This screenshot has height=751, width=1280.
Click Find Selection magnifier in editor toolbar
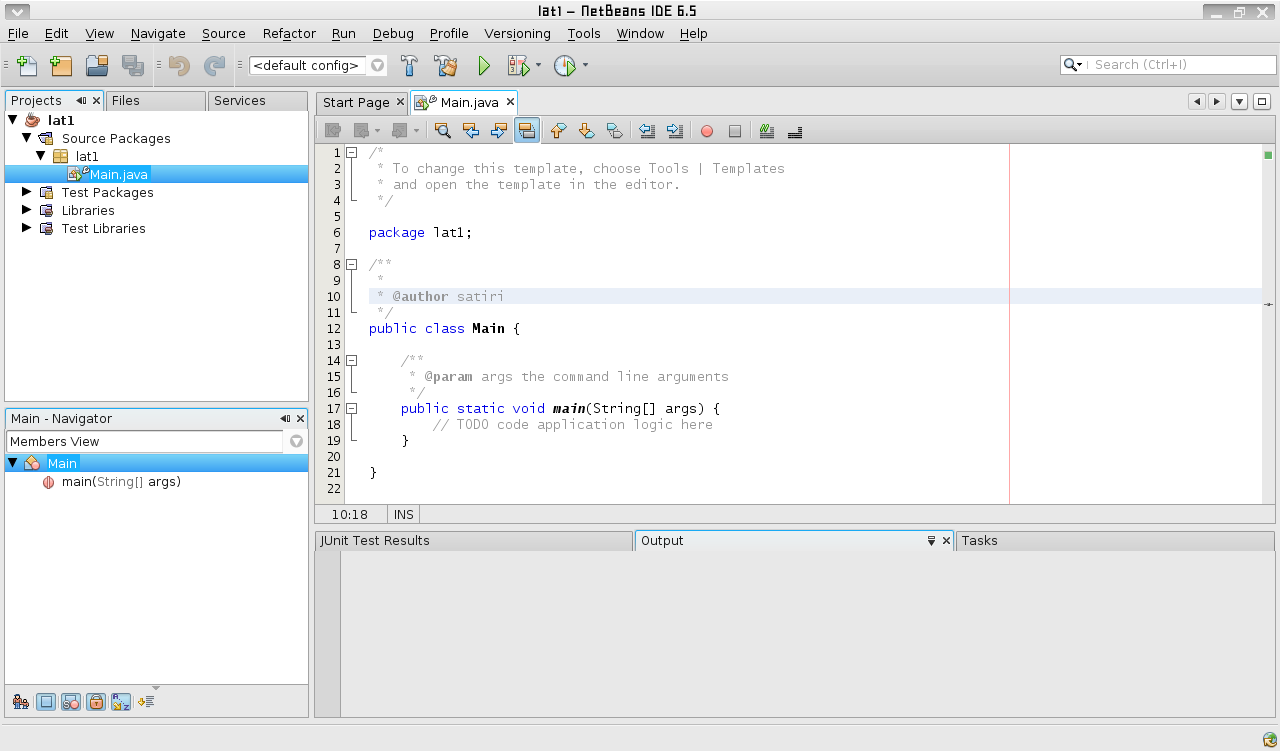pyautogui.click(x=442, y=131)
